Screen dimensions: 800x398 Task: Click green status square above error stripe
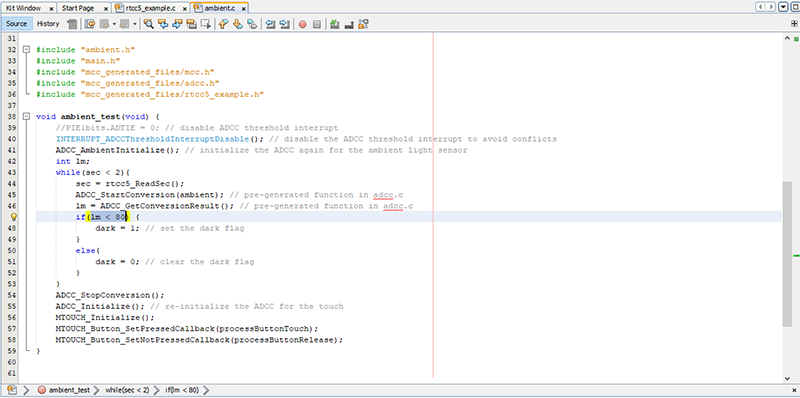[795, 39]
